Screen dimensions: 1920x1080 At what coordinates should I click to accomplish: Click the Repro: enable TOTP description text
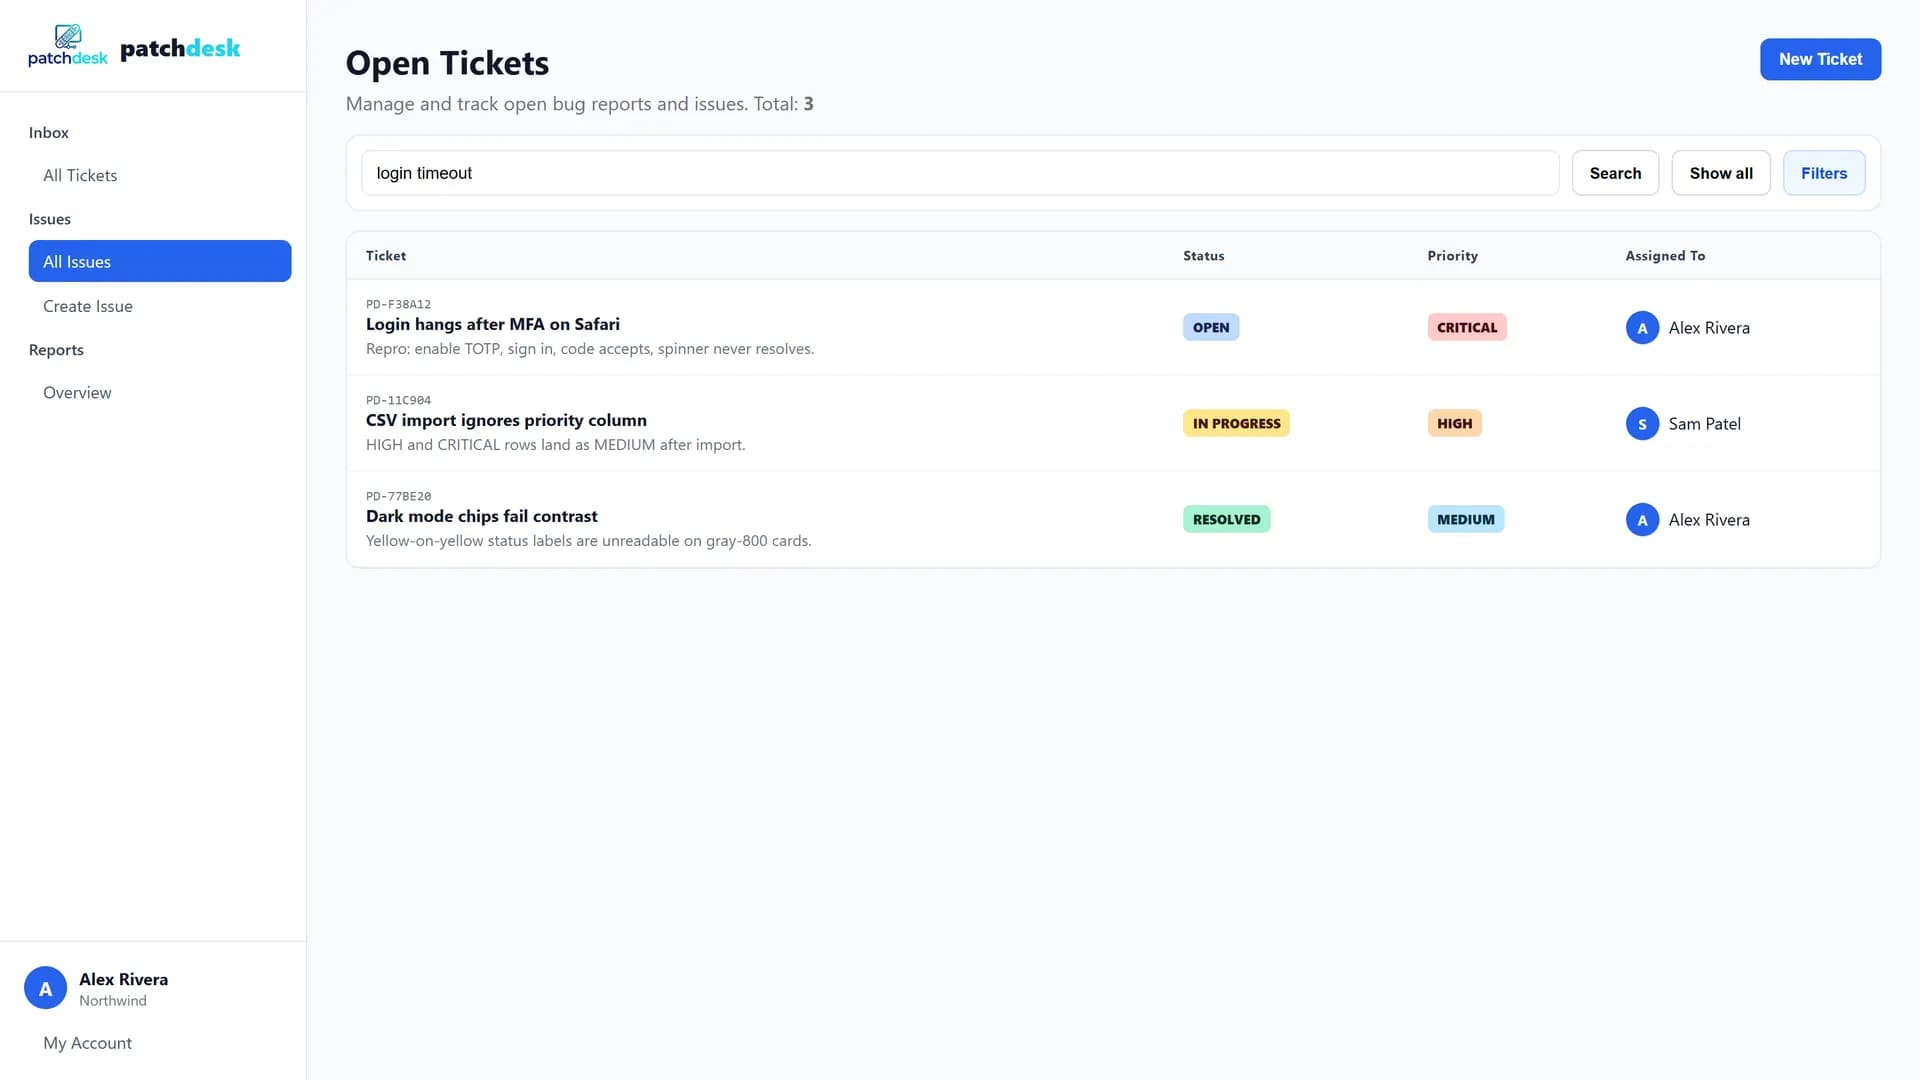[x=590, y=349]
